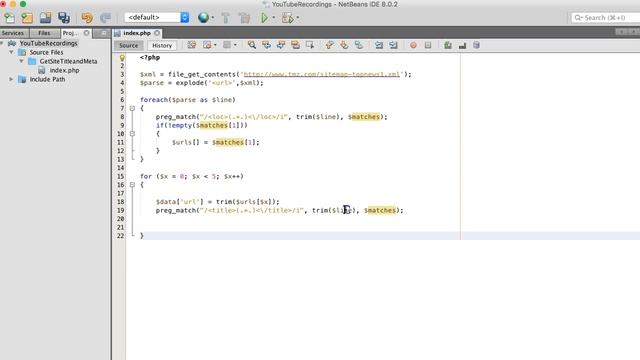Select the GetSiteTitleandMeta folder

[x=68, y=61]
